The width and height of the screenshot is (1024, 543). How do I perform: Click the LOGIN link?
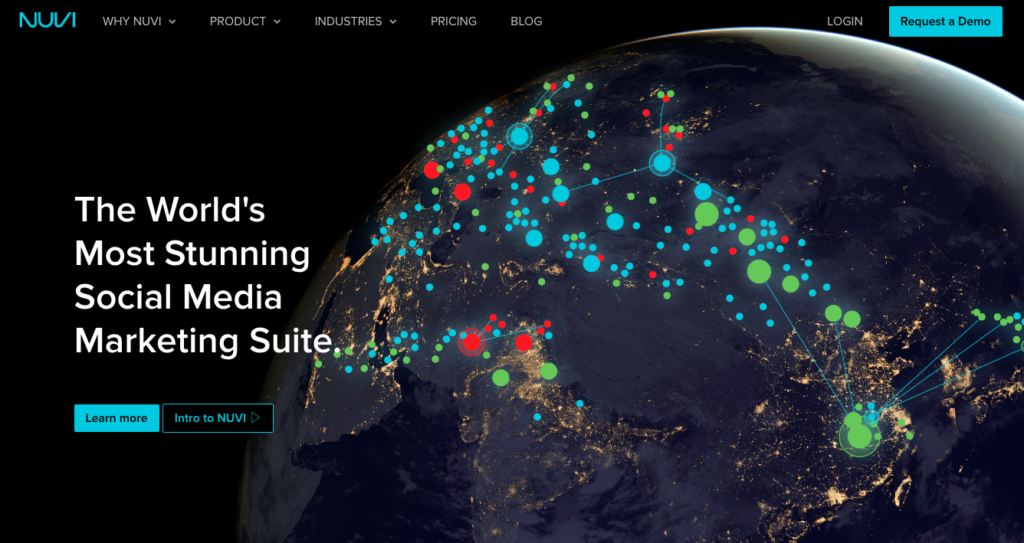(x=844, y=22)
